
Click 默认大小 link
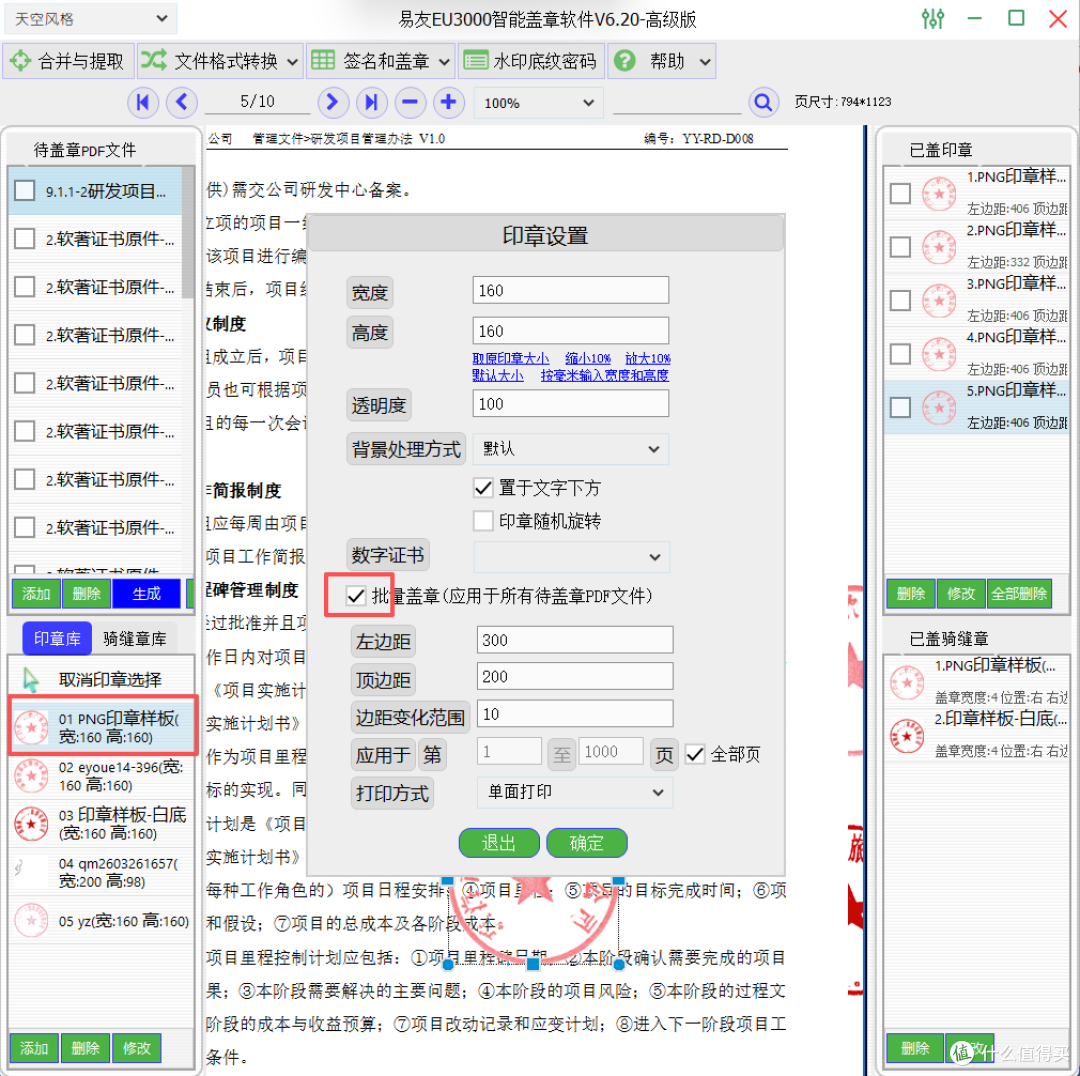(x=497, y=375)
